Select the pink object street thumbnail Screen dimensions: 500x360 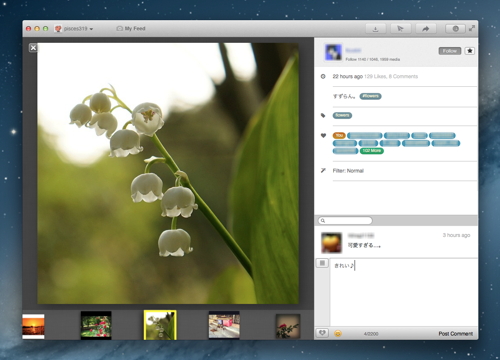click(224, 325)
